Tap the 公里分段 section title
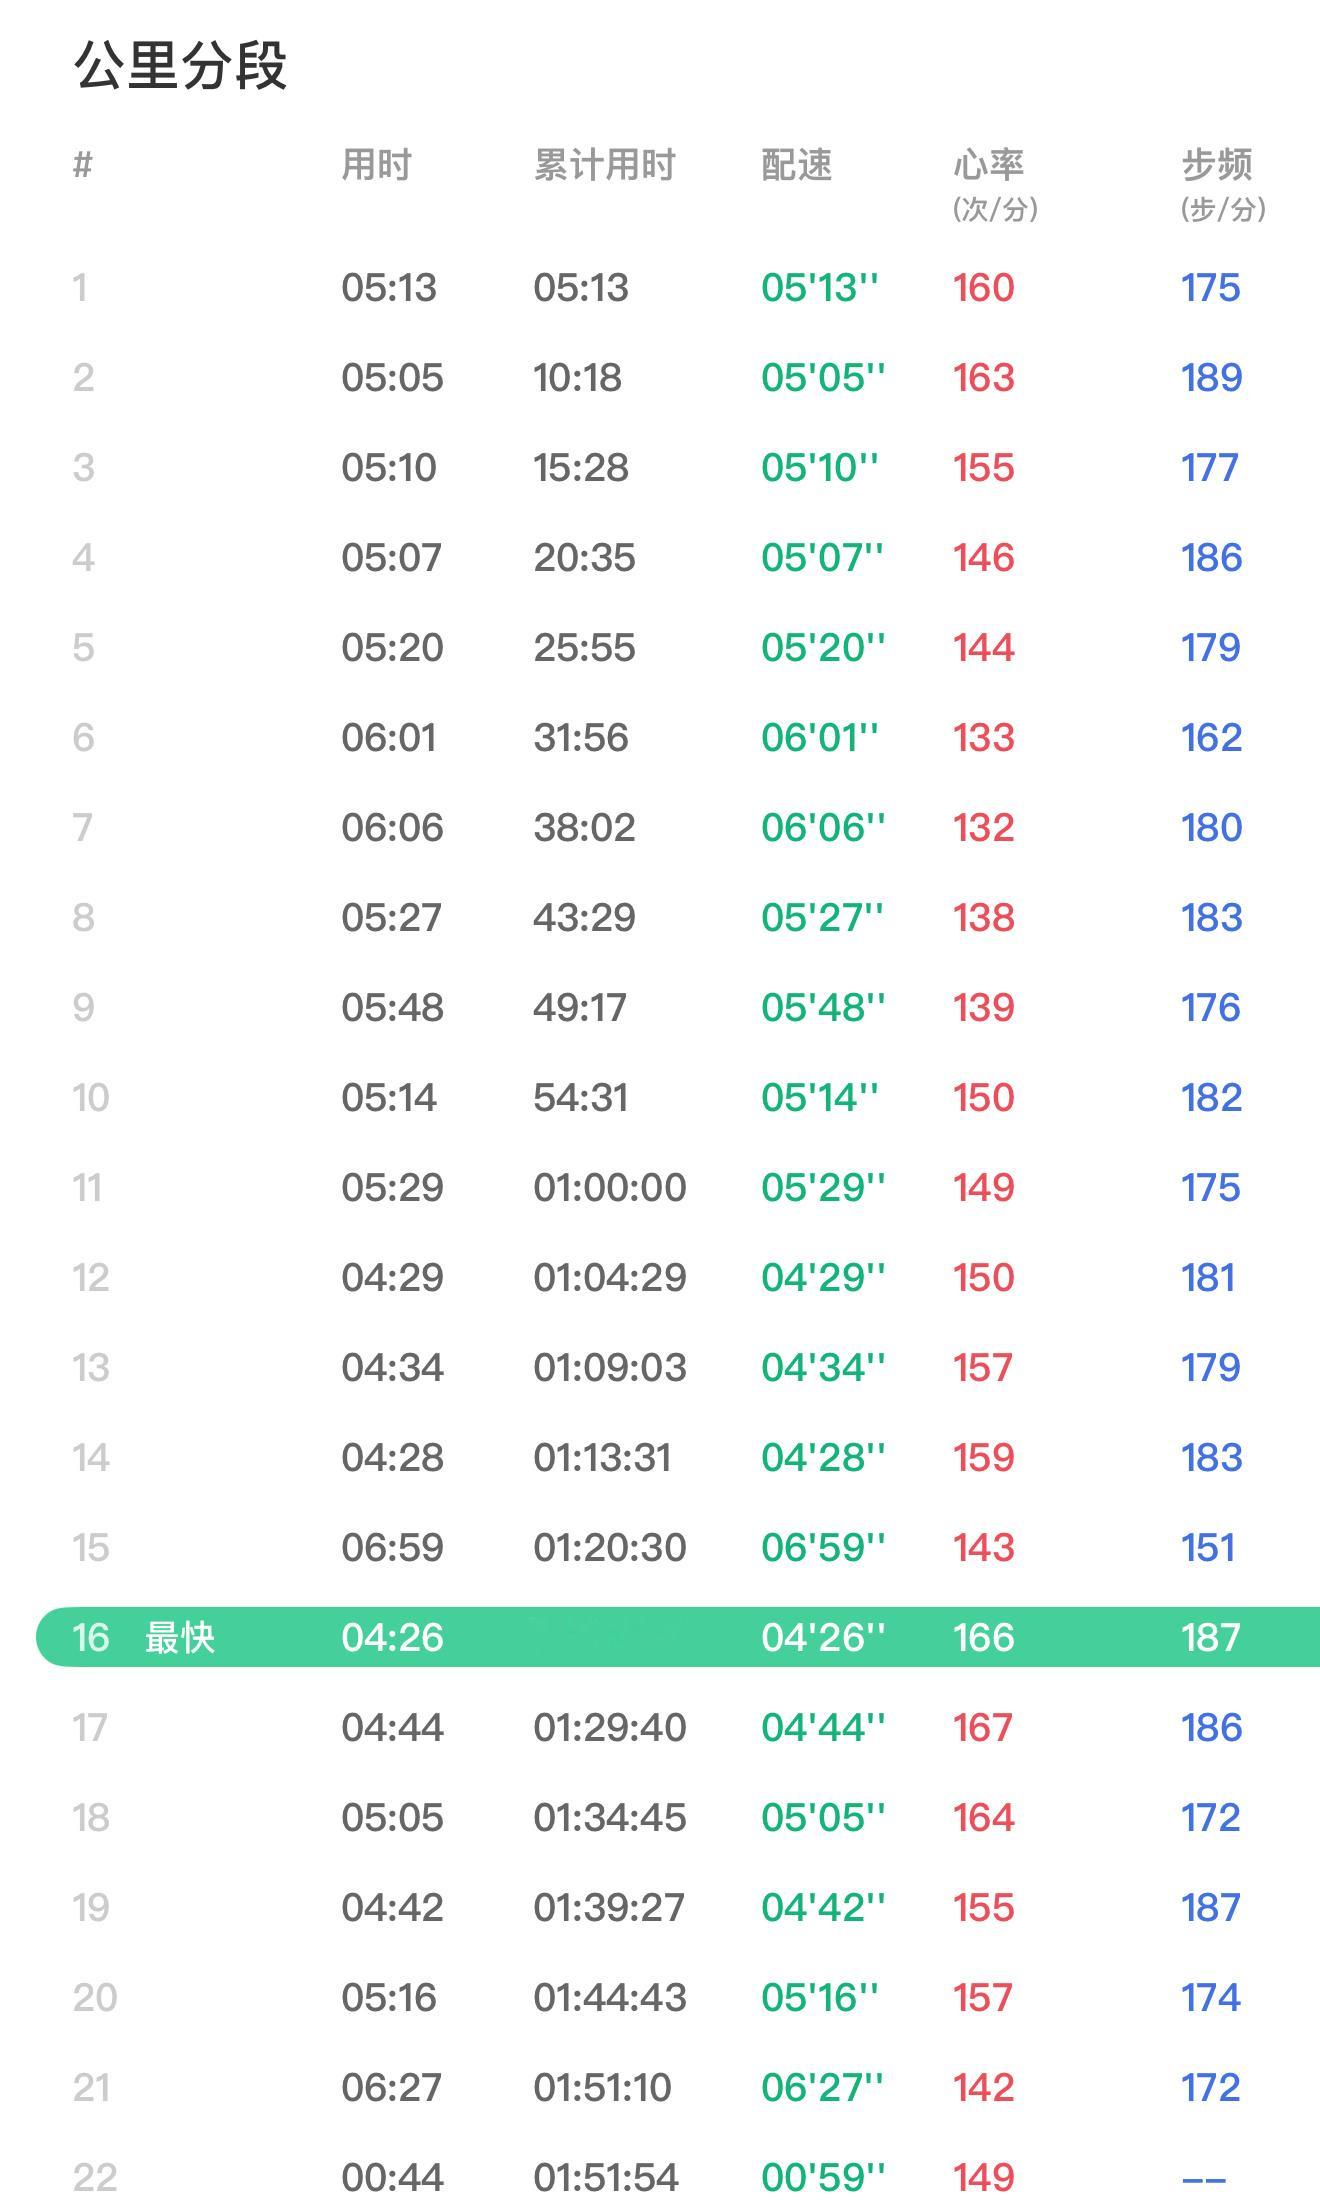The image size is (1320, 2212). pyautogui.click(x=180, y=67)
